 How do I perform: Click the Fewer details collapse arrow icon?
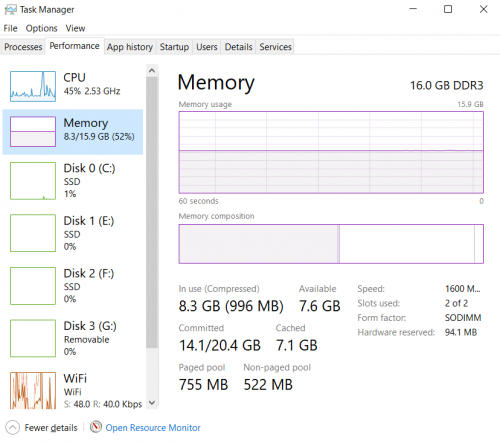tap(13, 427)
